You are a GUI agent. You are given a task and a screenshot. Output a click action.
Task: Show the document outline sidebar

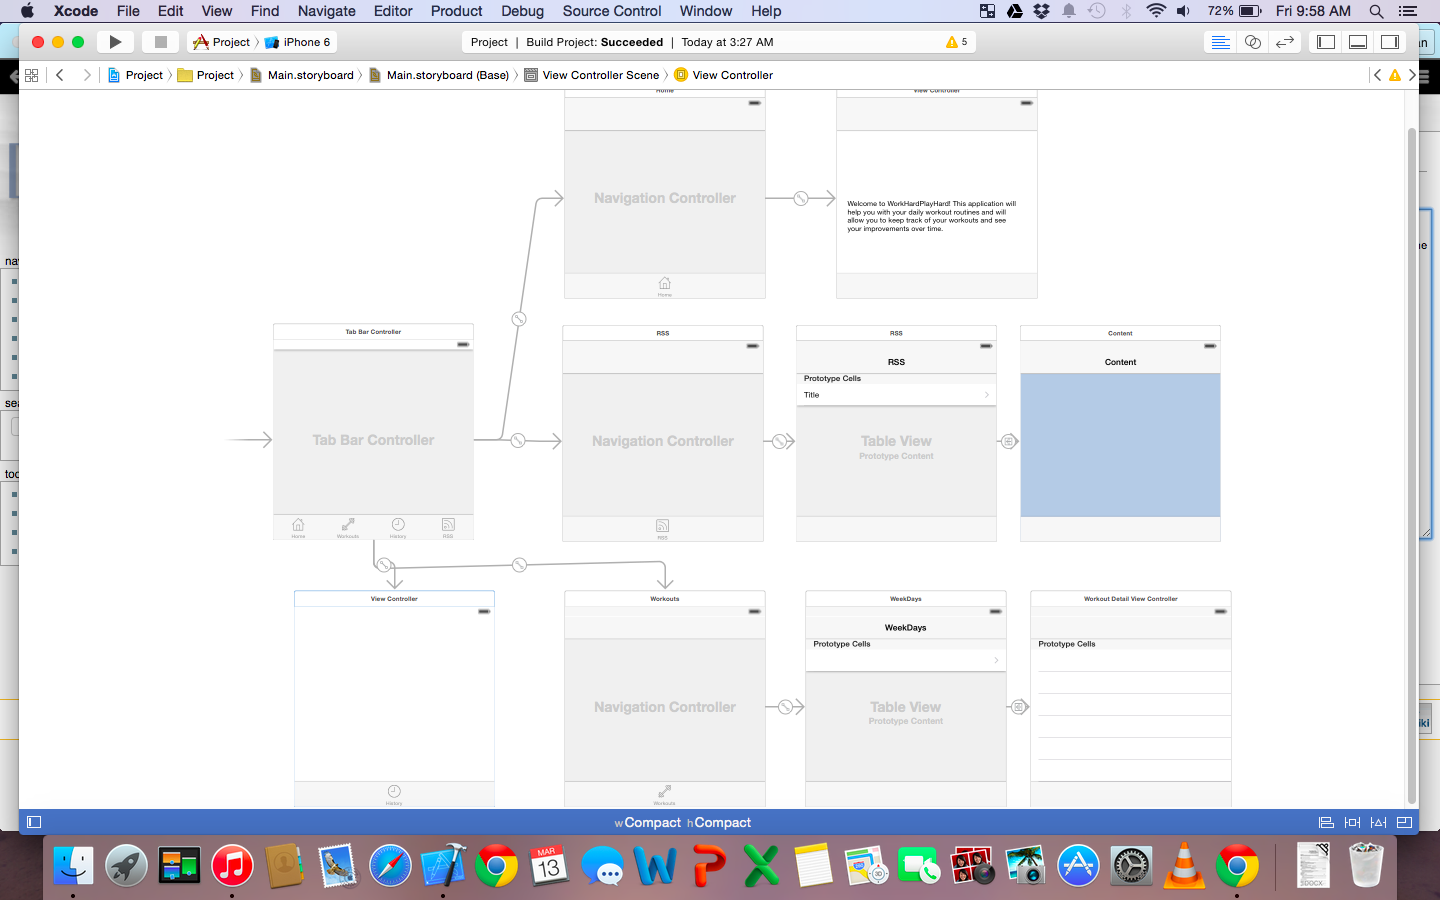click(x=34, y=822)
